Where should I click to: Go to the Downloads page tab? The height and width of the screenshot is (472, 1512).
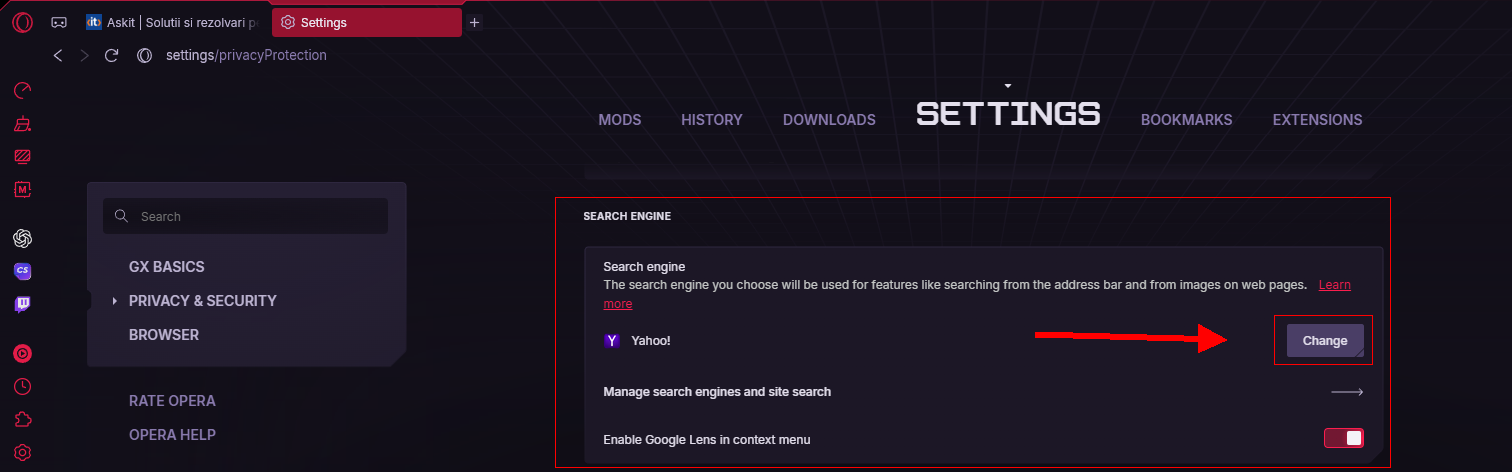829,120
